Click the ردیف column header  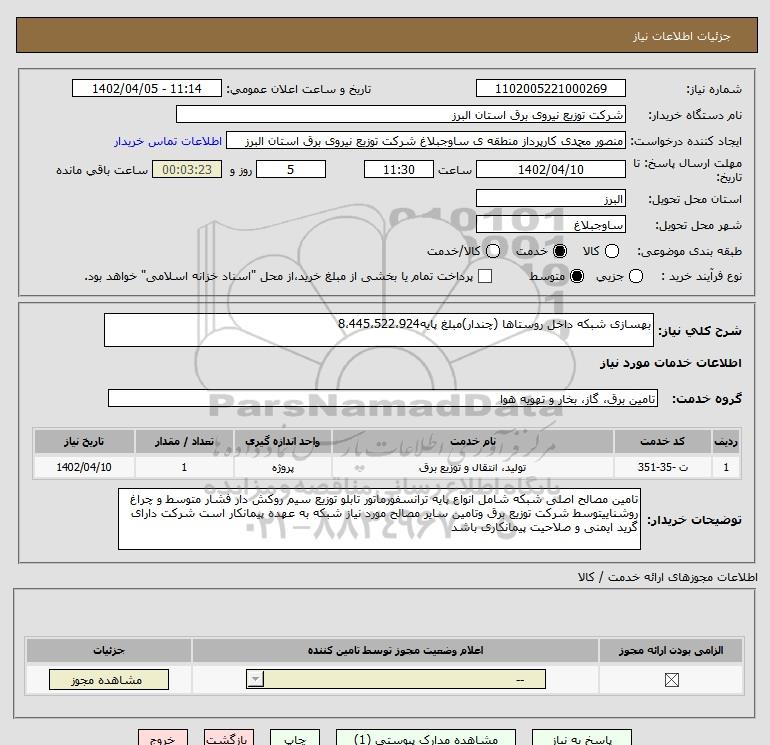[x=726, y=441]
